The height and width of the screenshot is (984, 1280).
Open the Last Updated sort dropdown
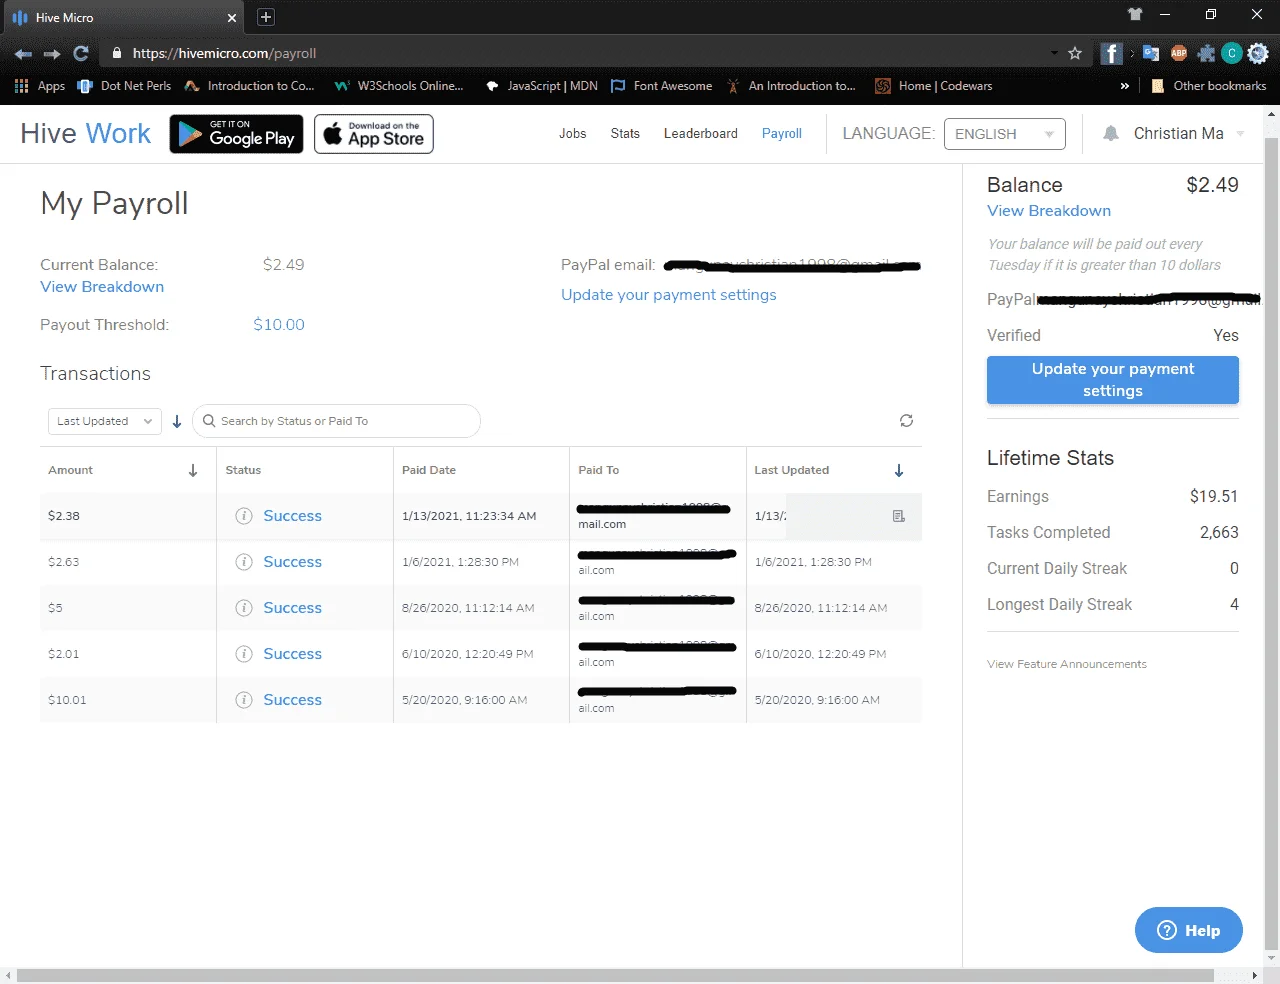[104, 421]
